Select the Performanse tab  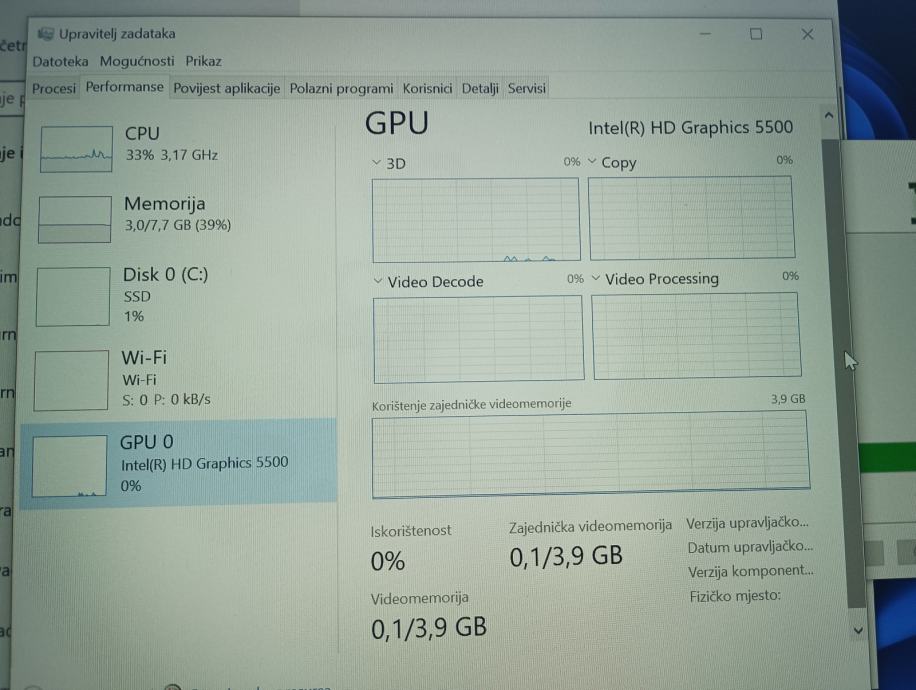click(124, 87)
